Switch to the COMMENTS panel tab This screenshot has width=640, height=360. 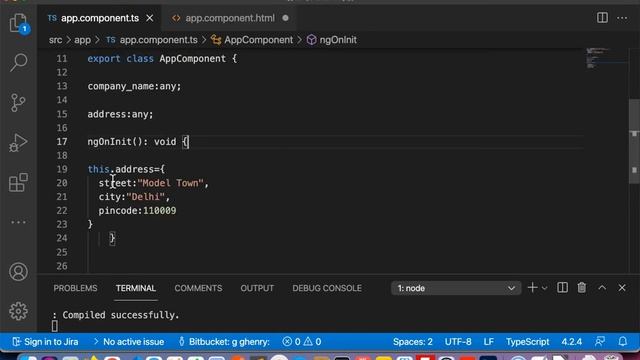coord(198,288)
